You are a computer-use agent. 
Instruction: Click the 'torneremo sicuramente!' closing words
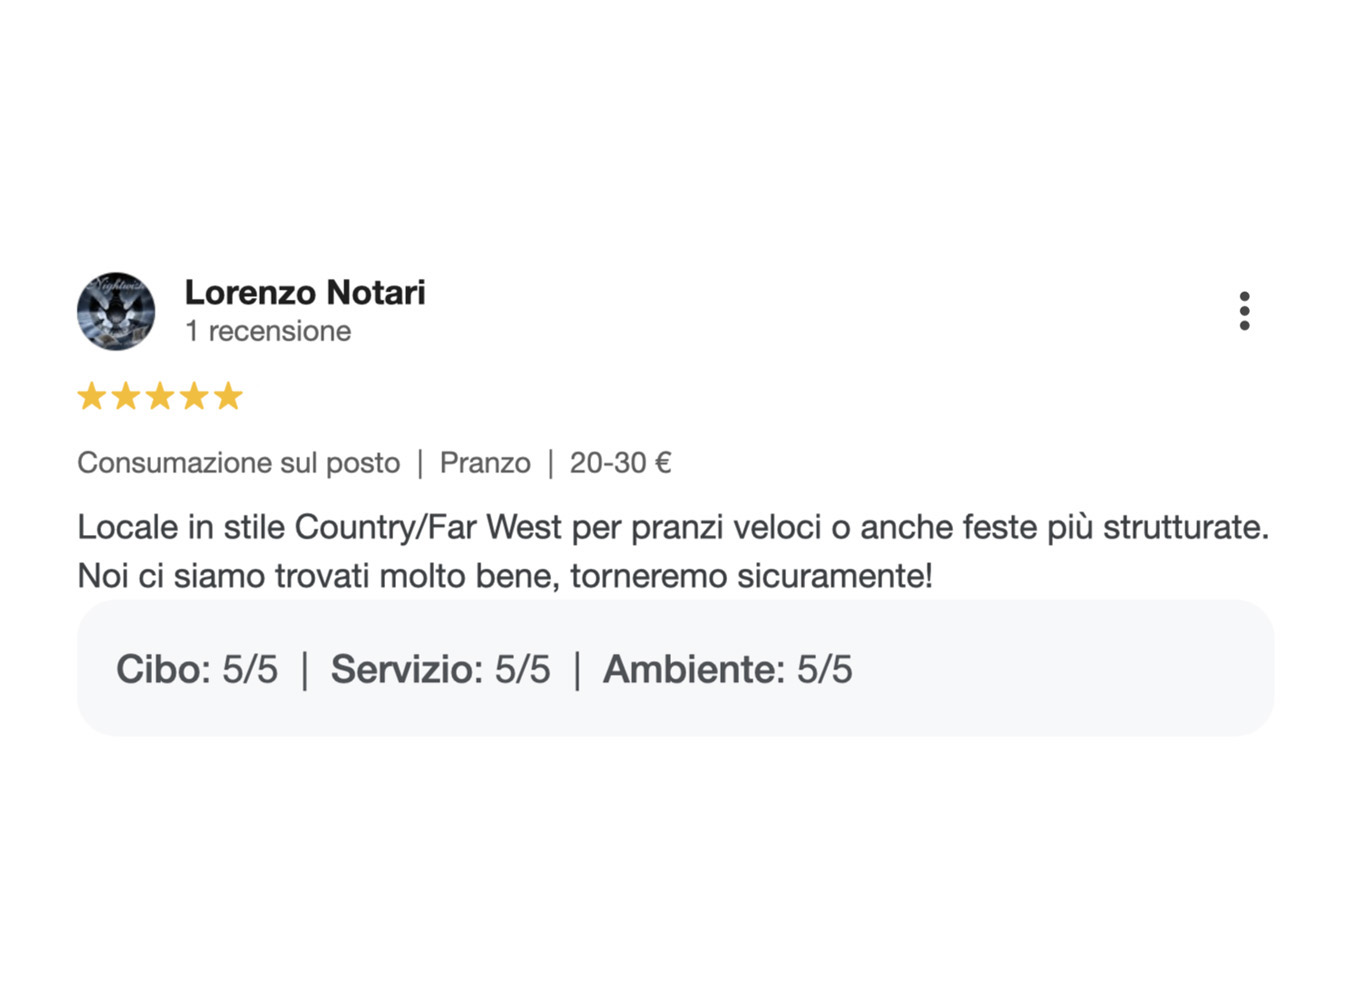click(x=752, y=576)
